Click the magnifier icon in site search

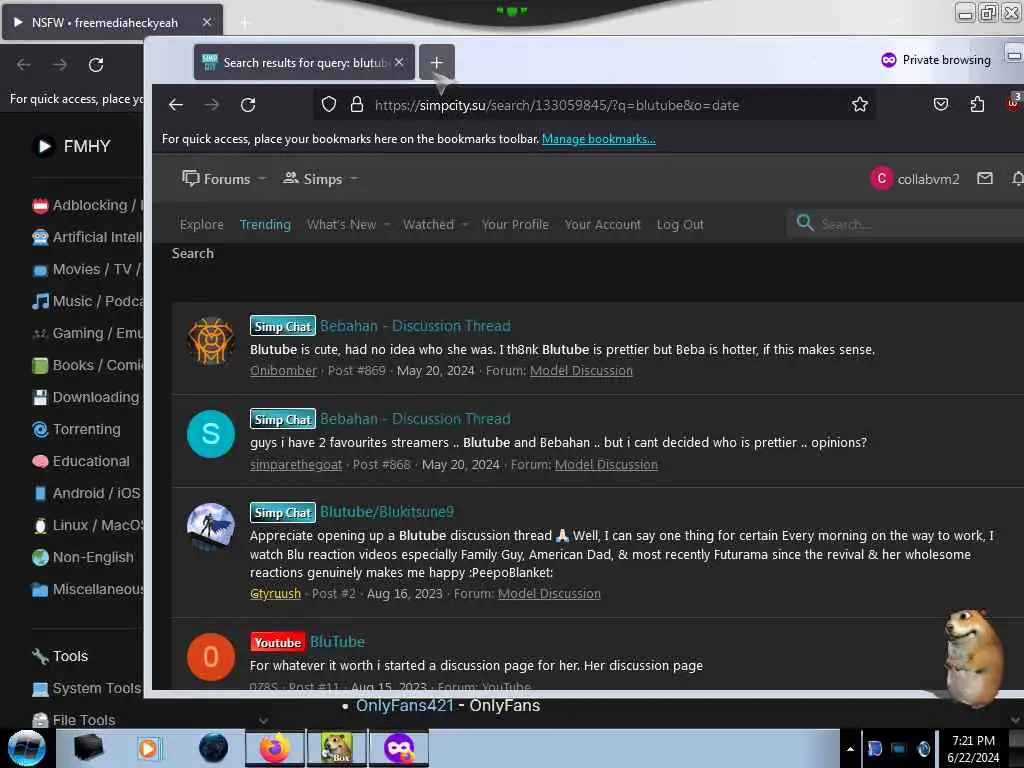805,223
